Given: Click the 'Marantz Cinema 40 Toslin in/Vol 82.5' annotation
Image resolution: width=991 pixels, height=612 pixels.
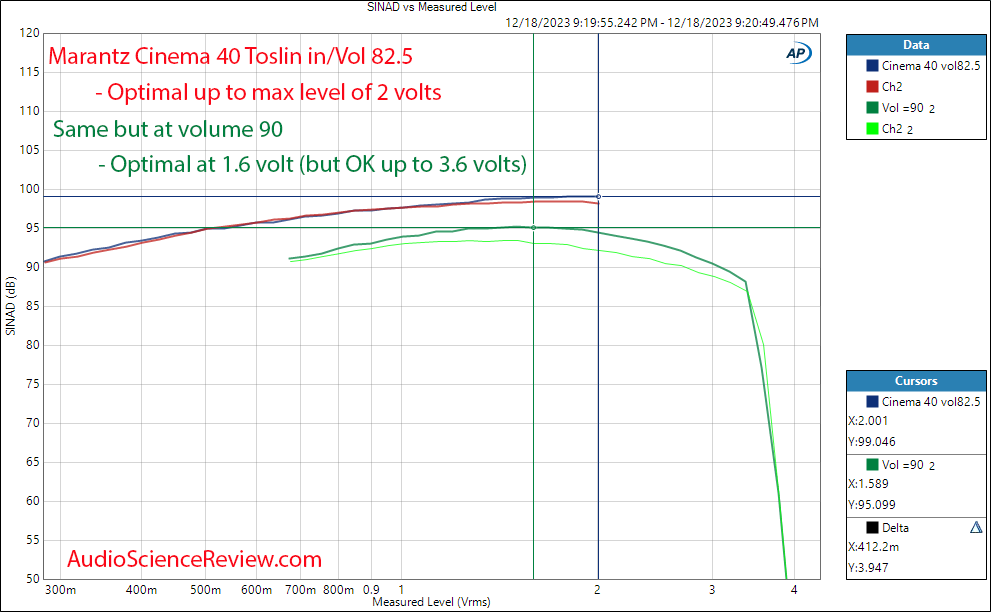Looking at the screenshot, I should (x=231, y=56).
